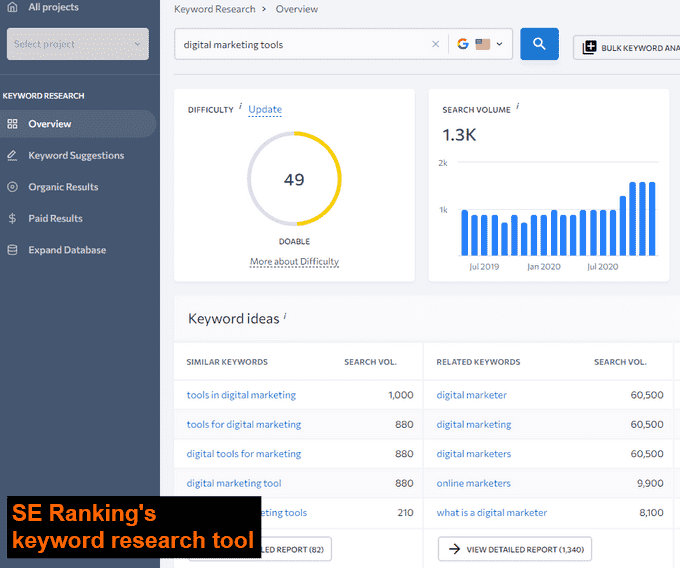This screenshot has width=680, height=568.
Task: Click the latest search volume bar
Action: click(652, 219)
